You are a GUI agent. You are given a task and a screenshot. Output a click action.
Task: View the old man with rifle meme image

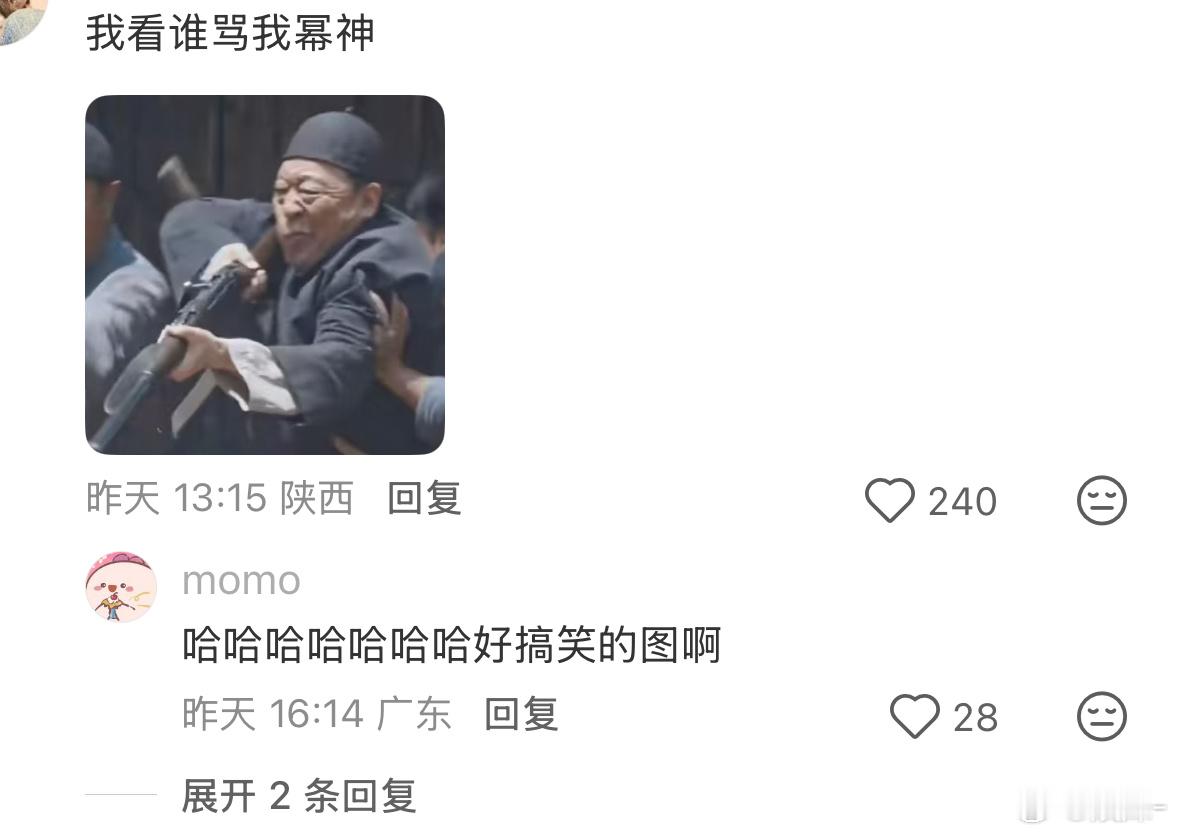(265, 274)
